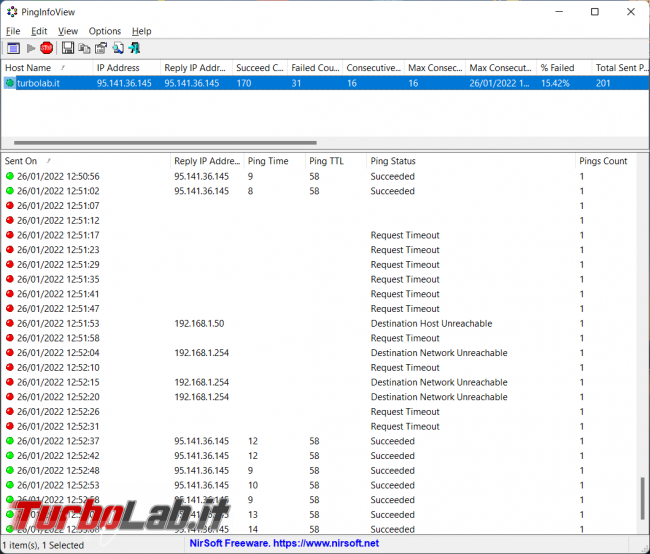Sort lower pane by Sent On header

click(x=86, y=161)
